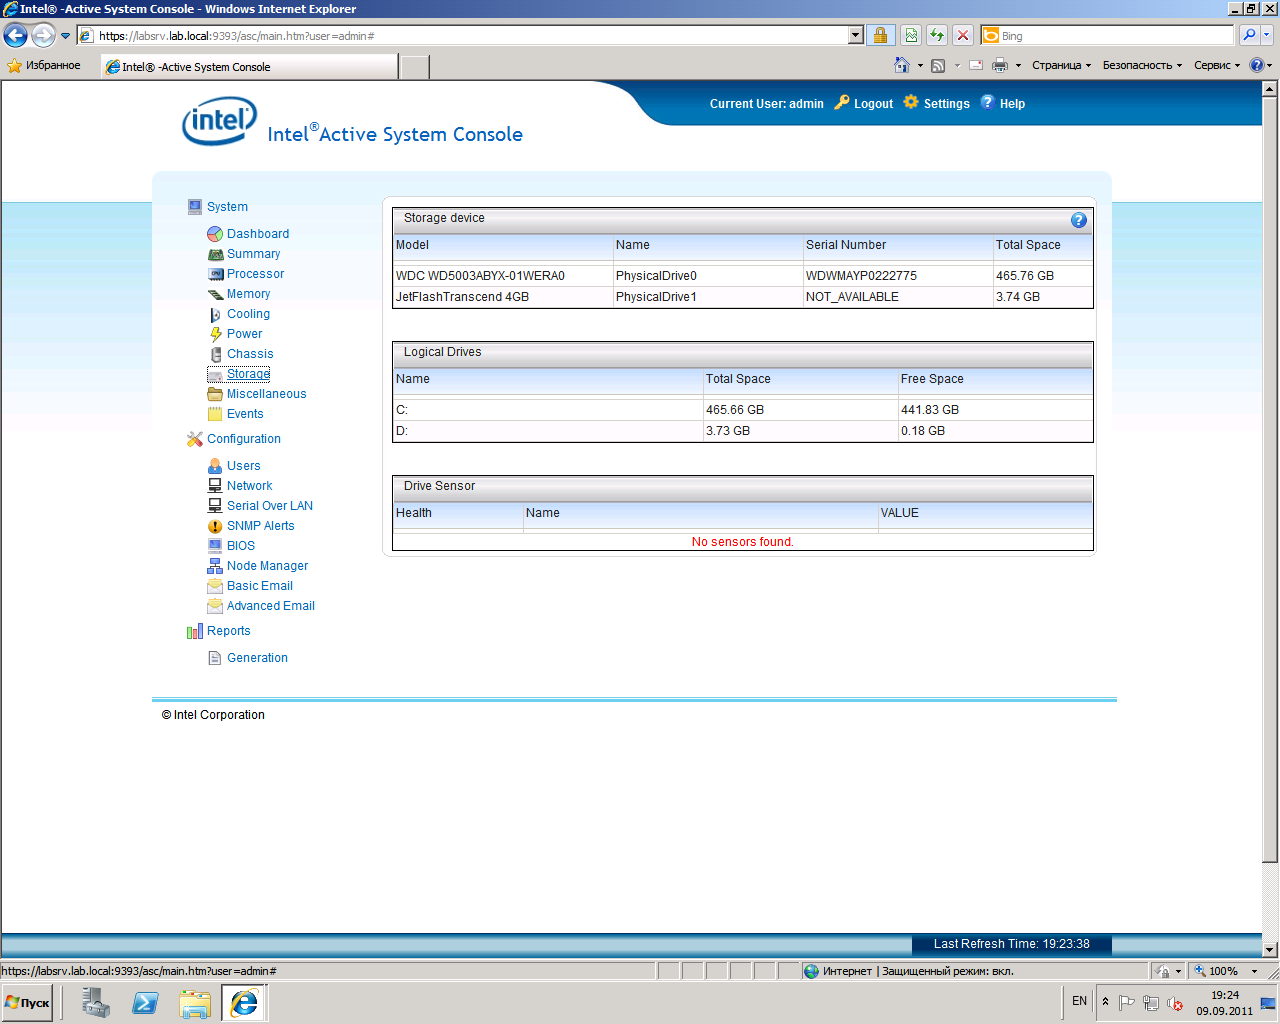Open the Безопасность dropdown menu
The image size is (1280, 1024).
1142,66
